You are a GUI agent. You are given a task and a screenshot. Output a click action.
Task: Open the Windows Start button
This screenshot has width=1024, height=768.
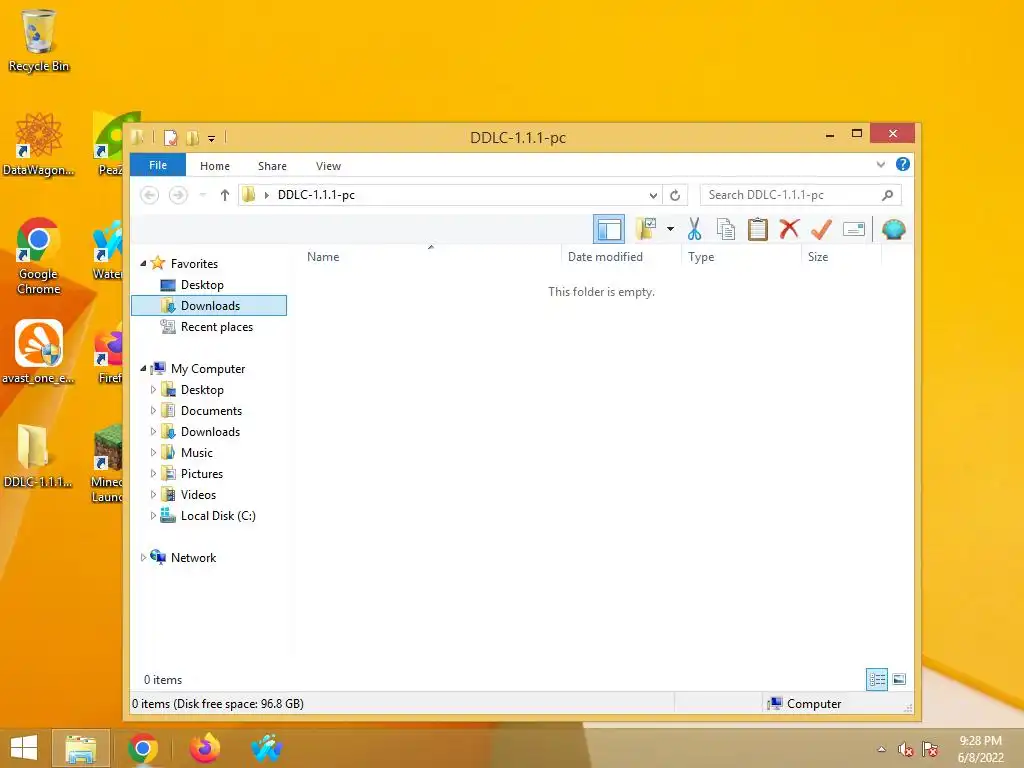(x=24, y=748)
